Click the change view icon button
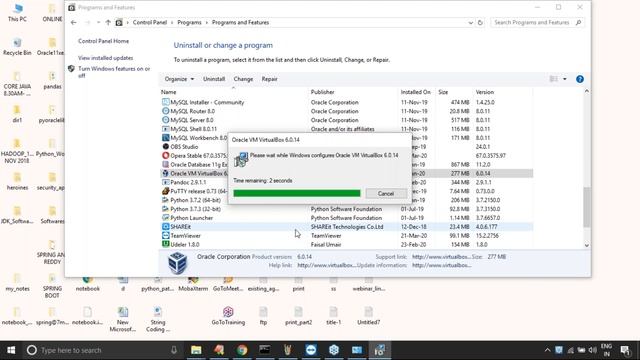Screen dimensions: 640x360 [553, 79]
